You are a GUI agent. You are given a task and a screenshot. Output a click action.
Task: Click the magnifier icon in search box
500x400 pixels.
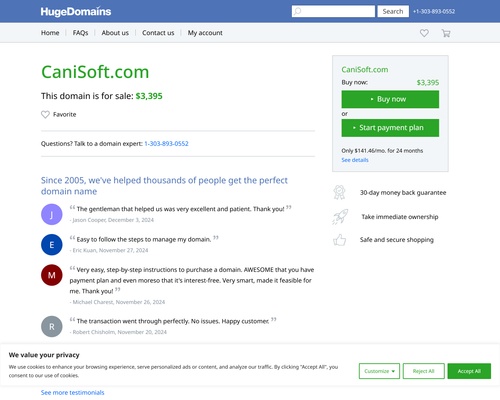pyautogui.click(x=297, y=11)
